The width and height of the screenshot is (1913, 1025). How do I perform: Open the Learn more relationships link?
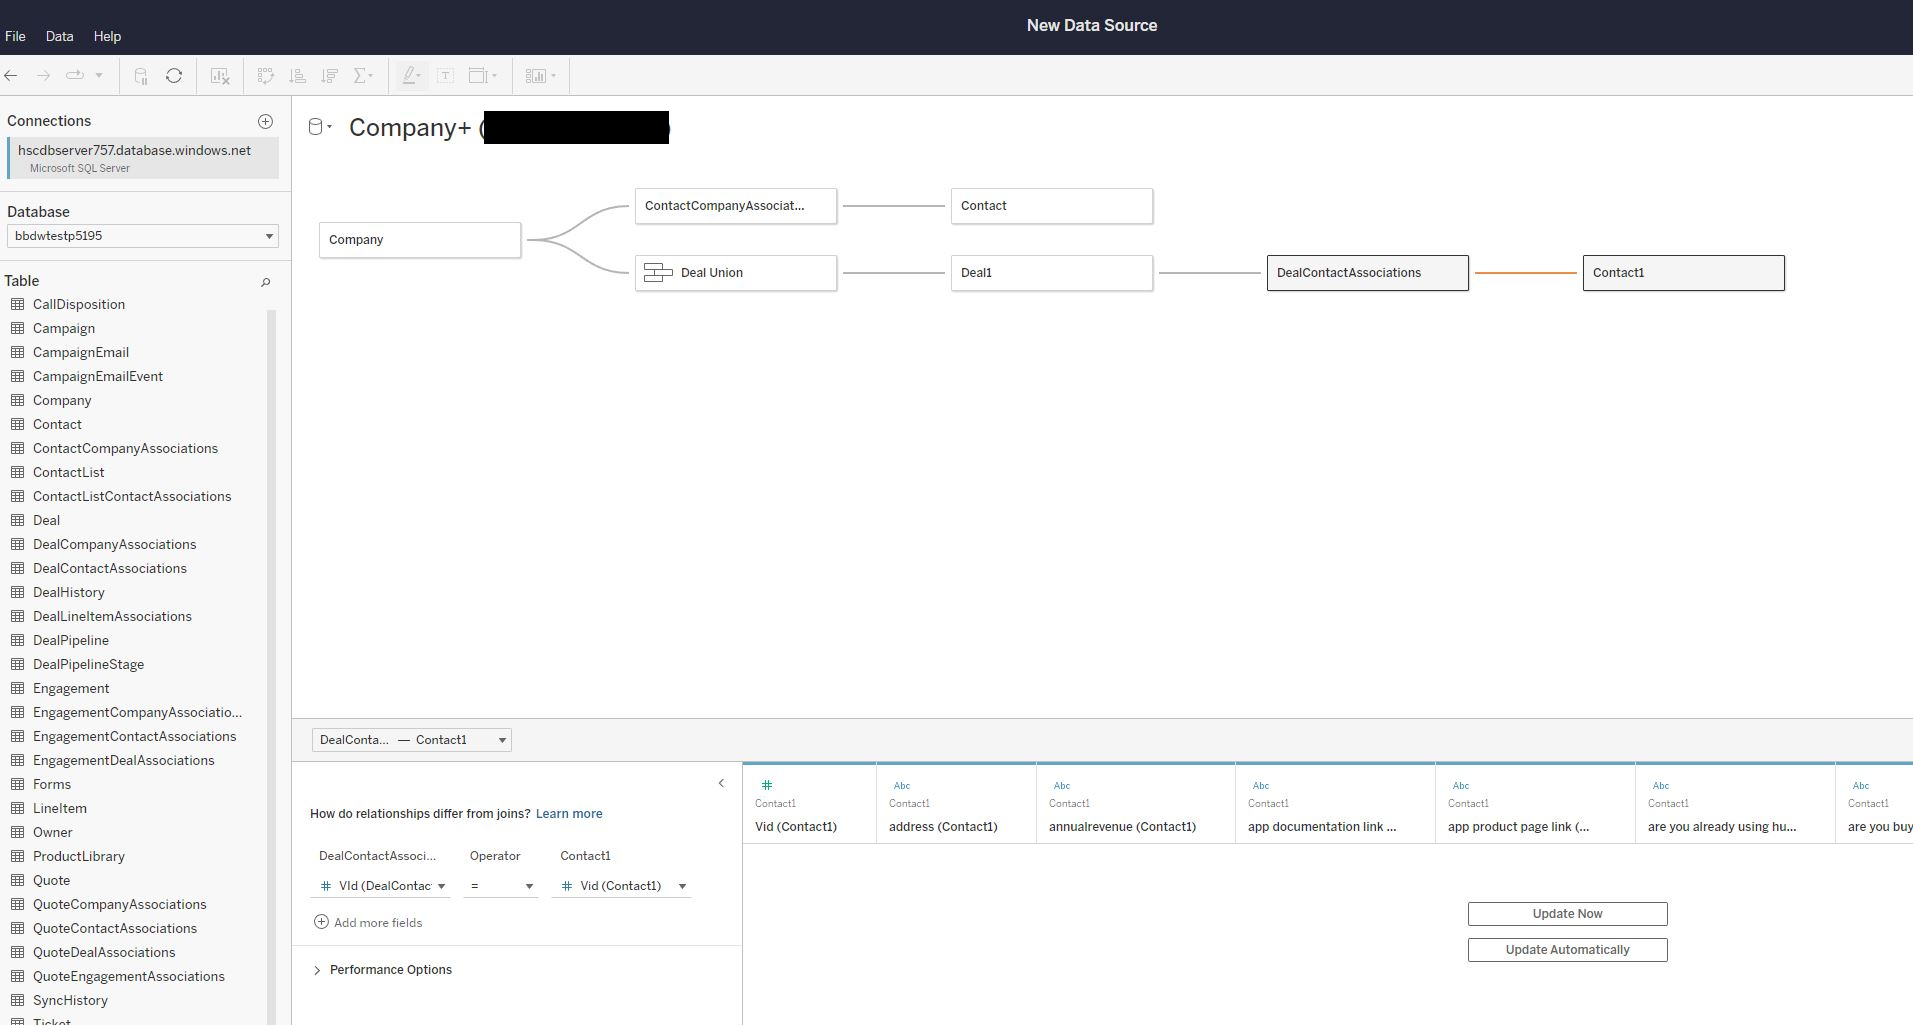pos(568,813)
